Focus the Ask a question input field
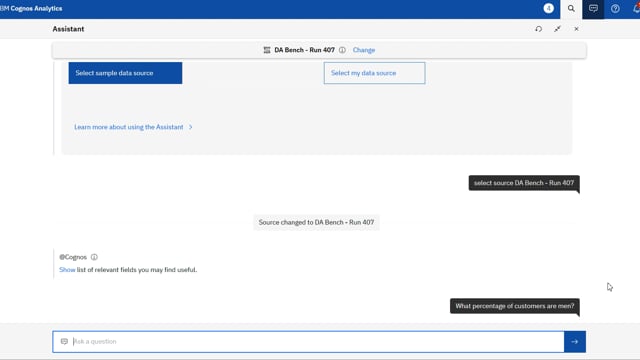 (x=308, y=342)
